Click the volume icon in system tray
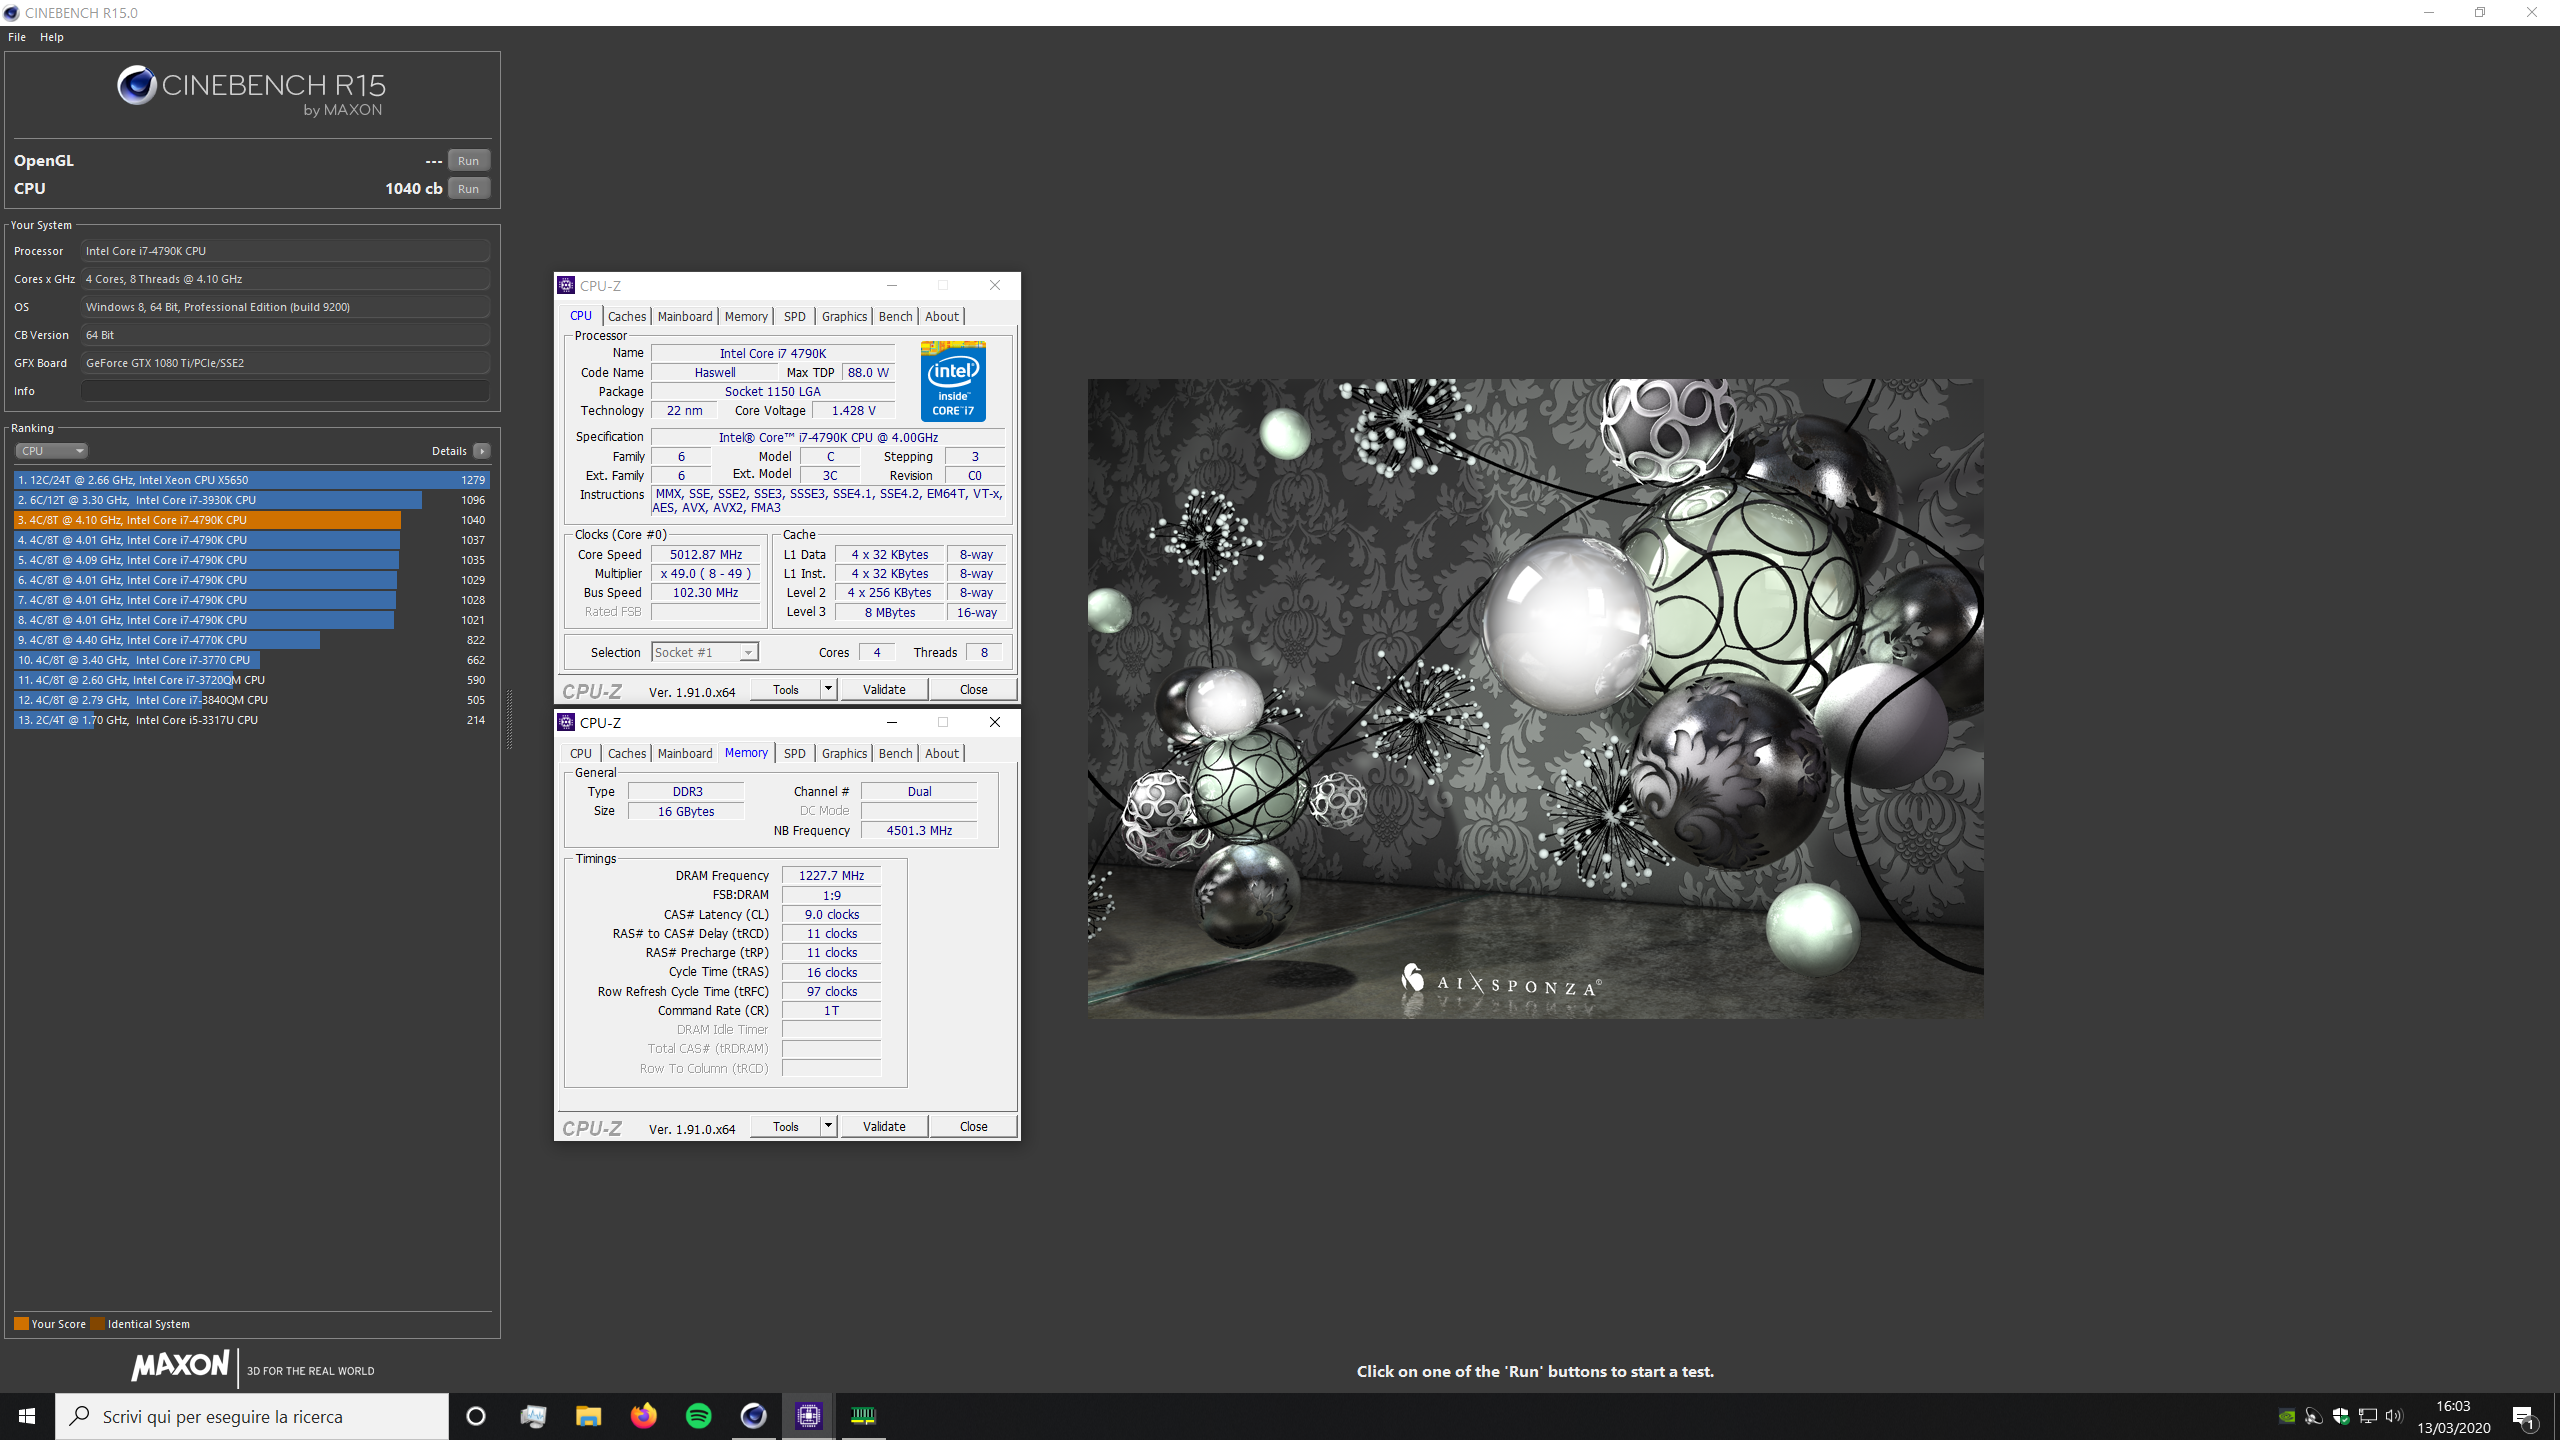 2394,1416
